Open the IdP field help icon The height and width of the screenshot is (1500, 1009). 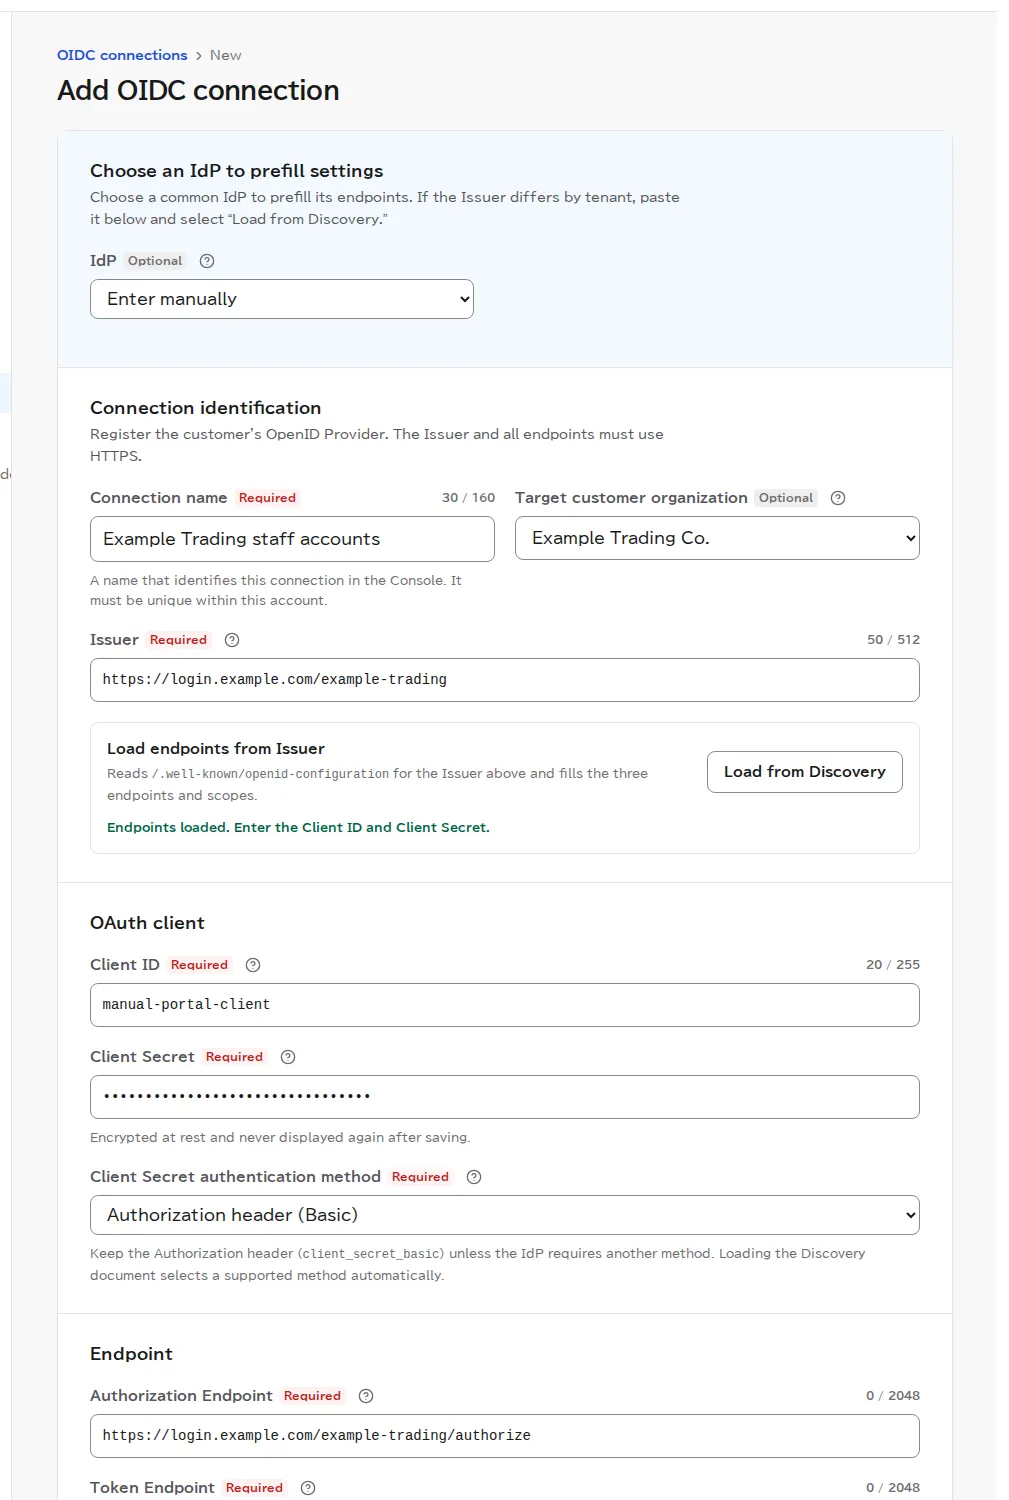pos(207,261)
